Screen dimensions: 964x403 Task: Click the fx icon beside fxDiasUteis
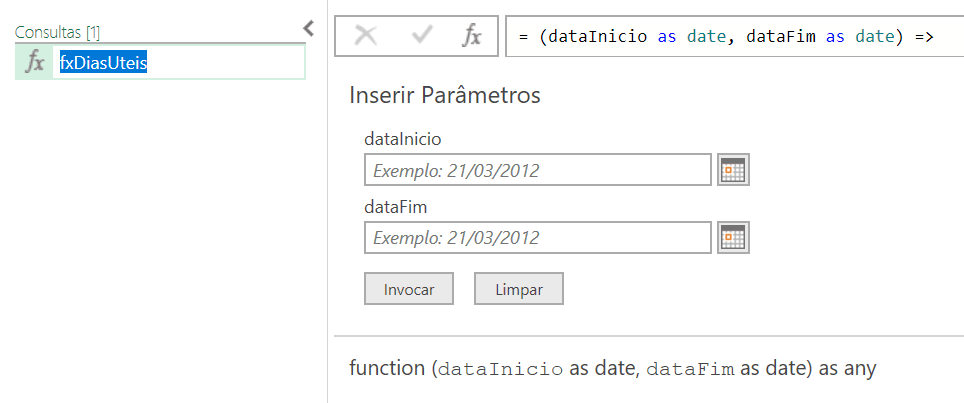tap(34, 63)
